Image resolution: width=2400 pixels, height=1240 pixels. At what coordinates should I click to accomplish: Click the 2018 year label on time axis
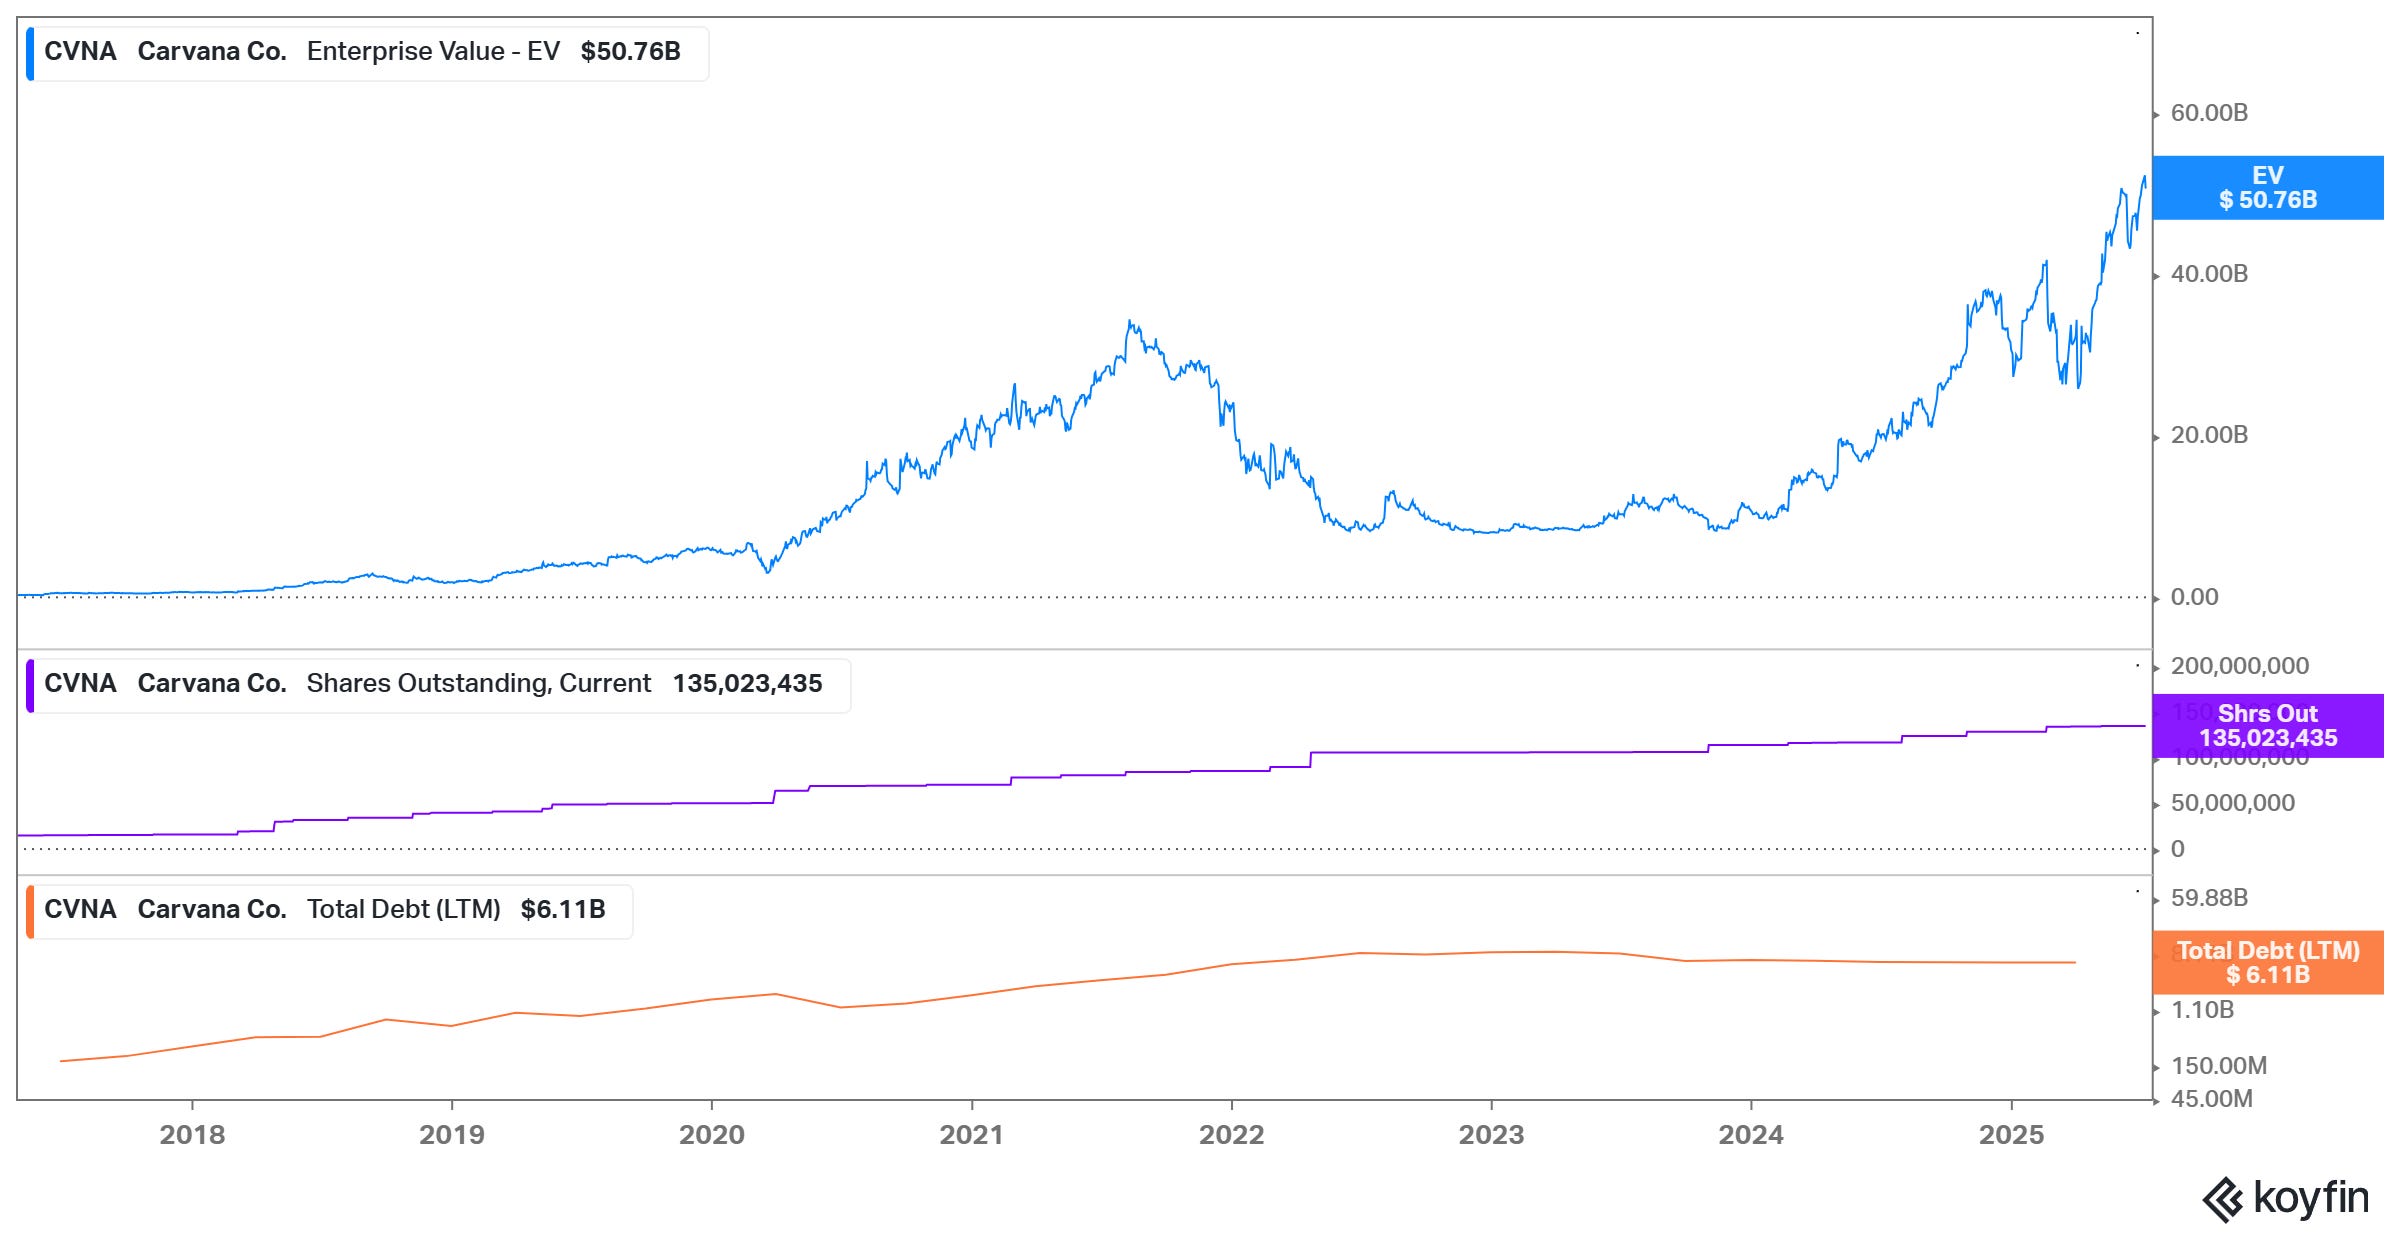192,1135
